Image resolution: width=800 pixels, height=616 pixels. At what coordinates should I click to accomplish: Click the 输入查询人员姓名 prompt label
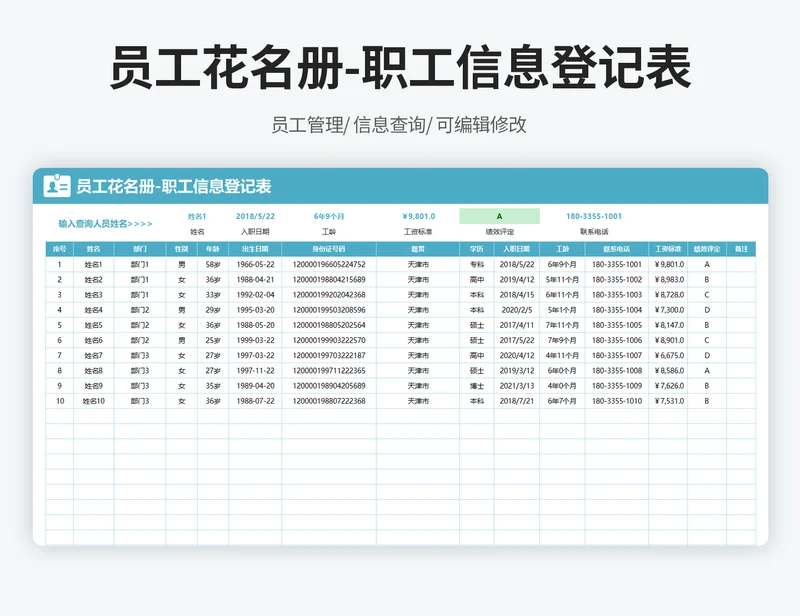(105, 224)
